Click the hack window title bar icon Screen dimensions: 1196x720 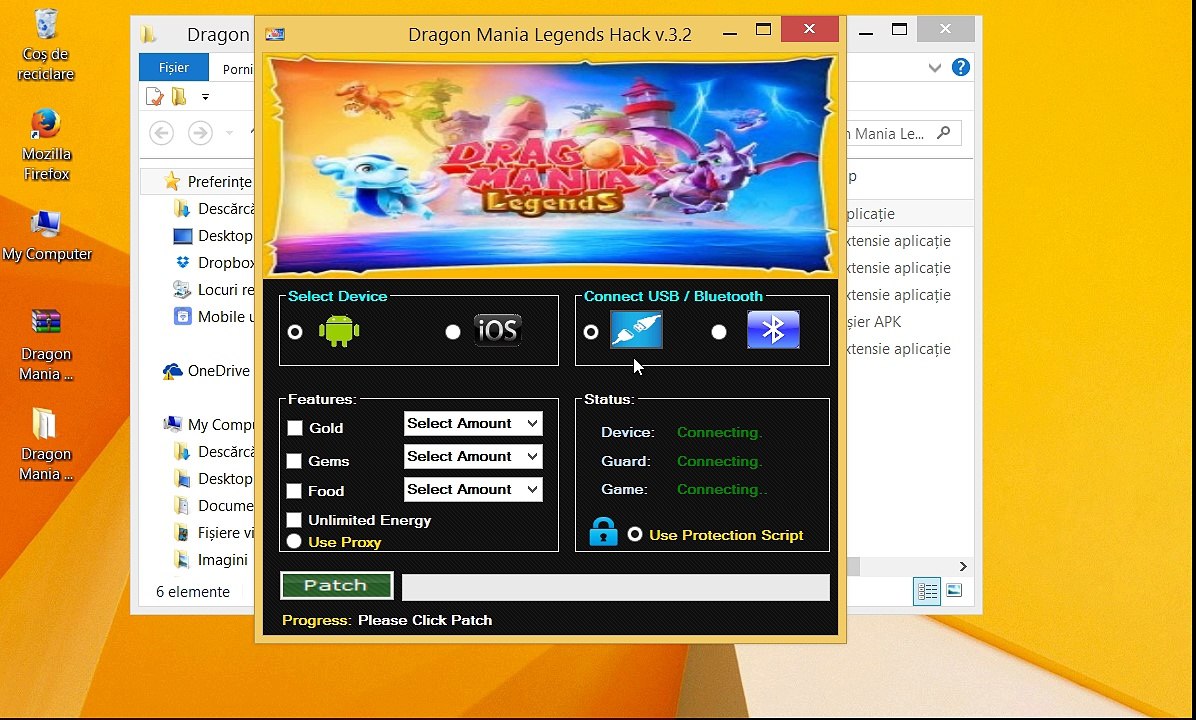point(275,34)
